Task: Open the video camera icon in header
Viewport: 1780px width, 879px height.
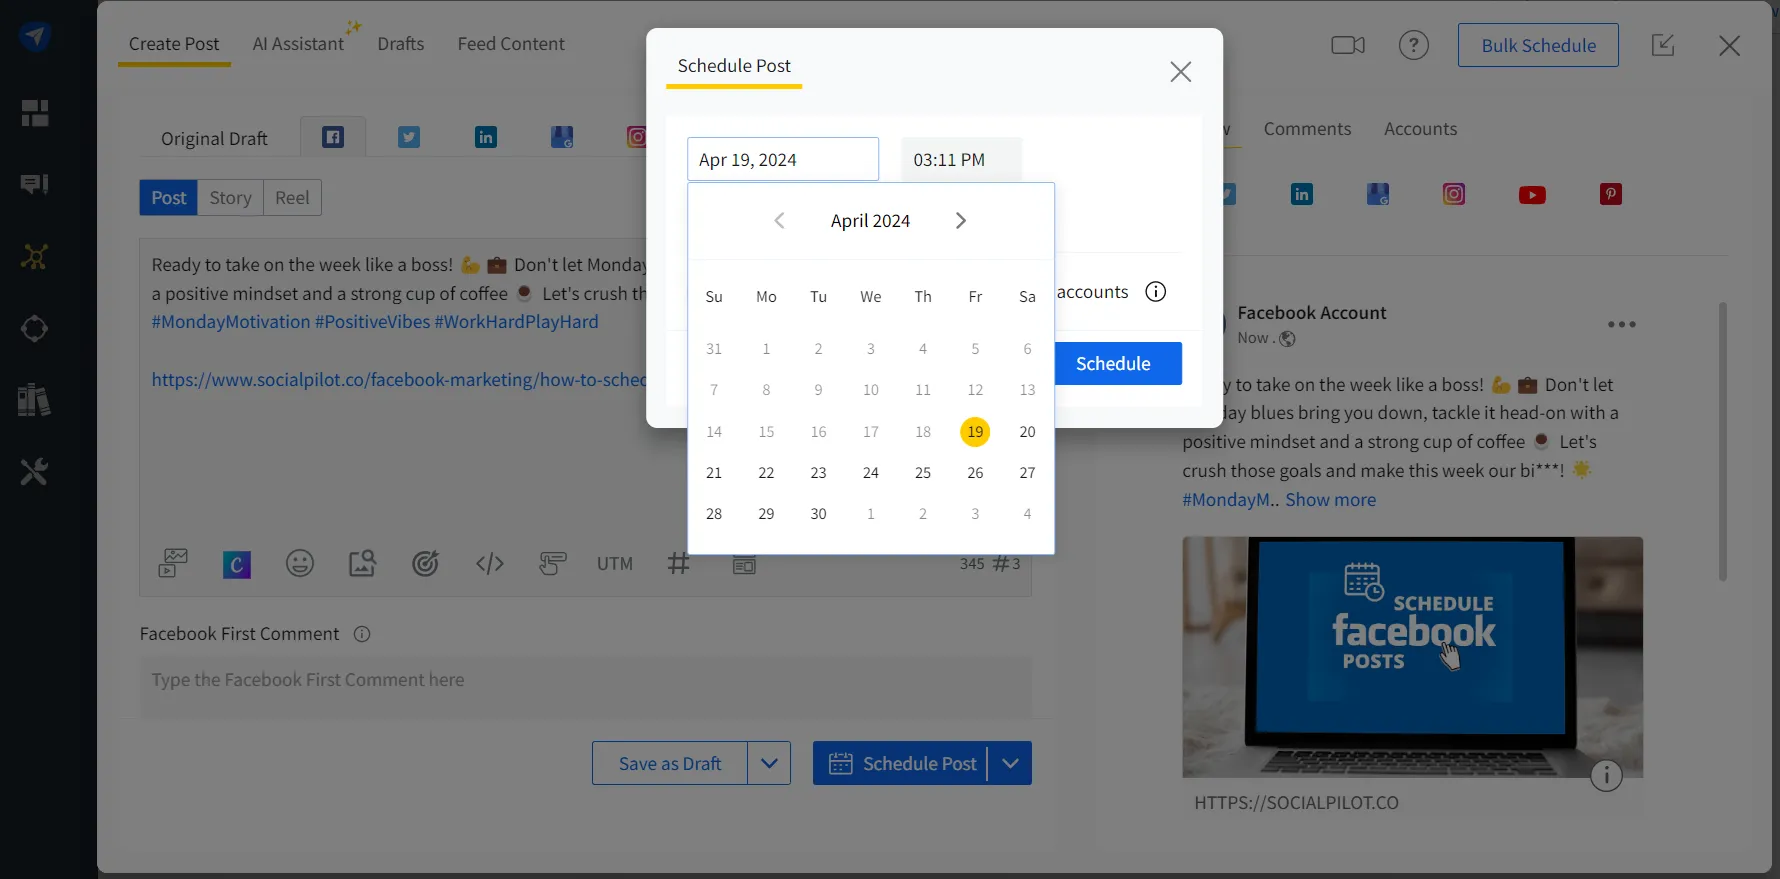Action: pyautogui.click(x=1347, y=45)
